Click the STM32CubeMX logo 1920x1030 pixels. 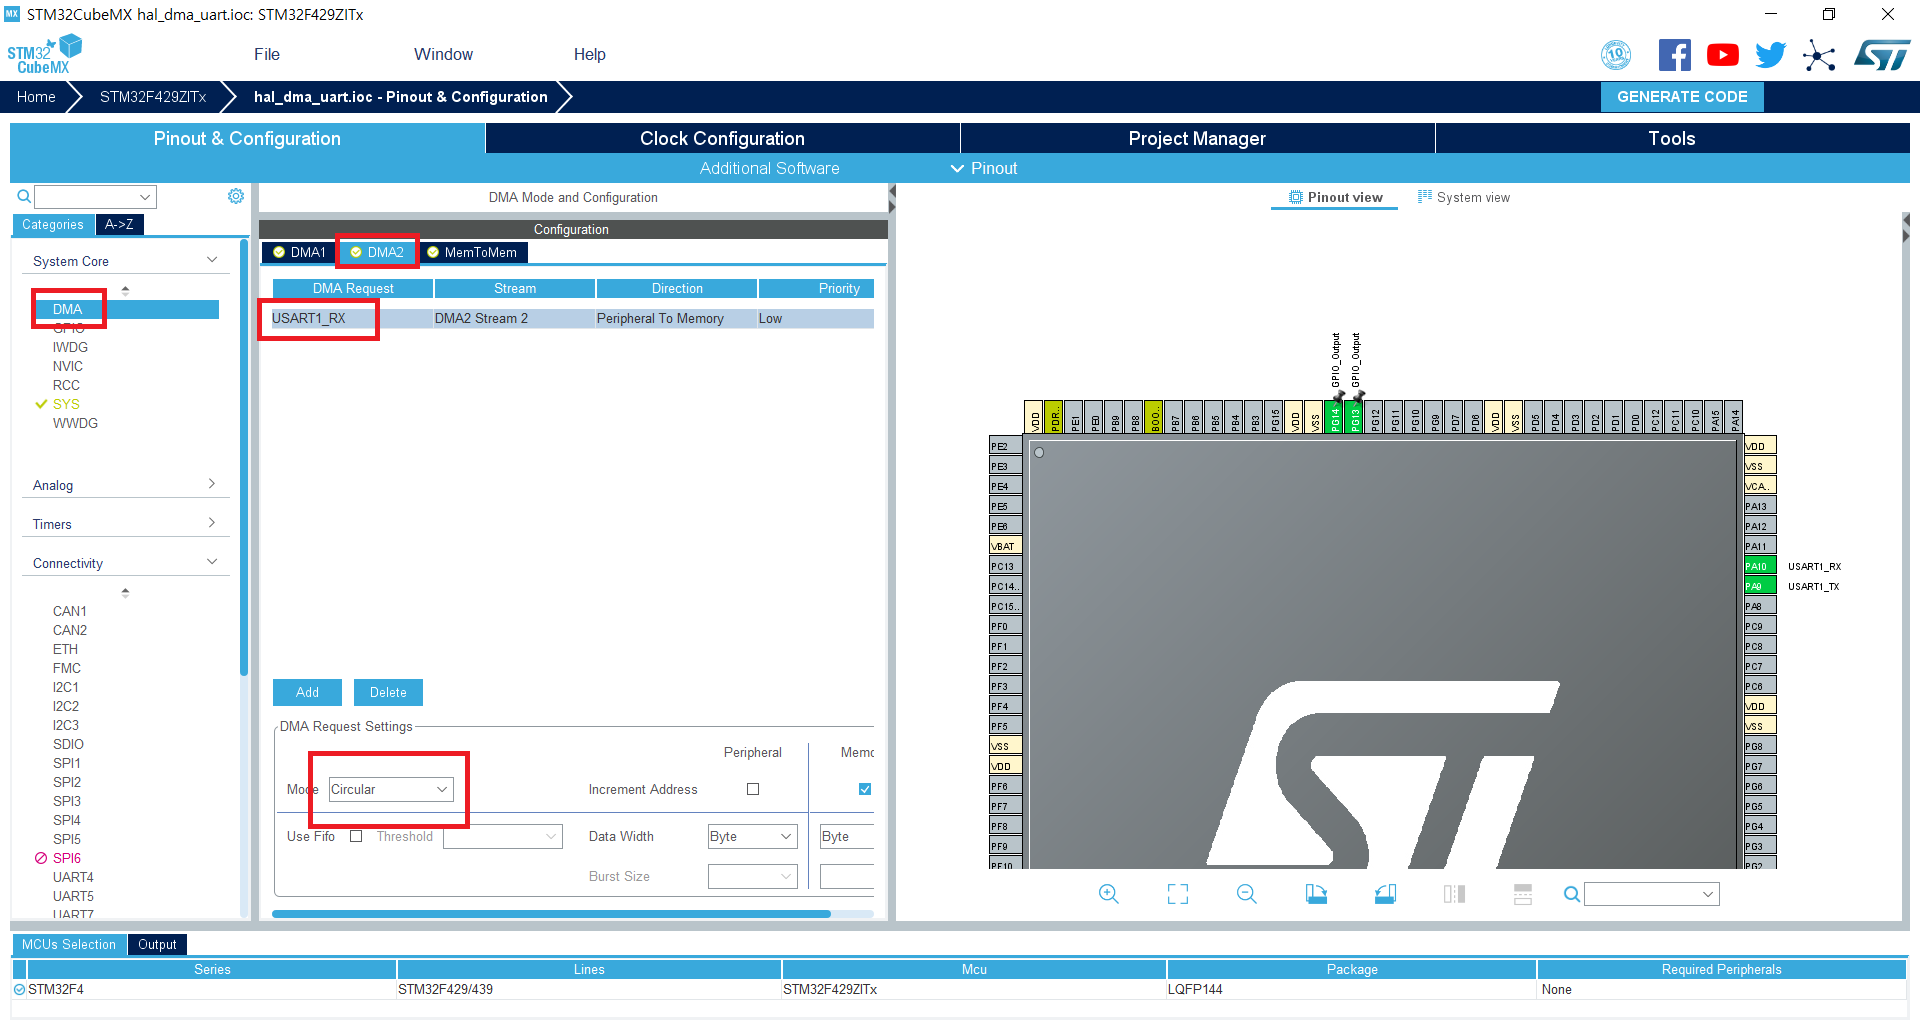click(44, 55)
